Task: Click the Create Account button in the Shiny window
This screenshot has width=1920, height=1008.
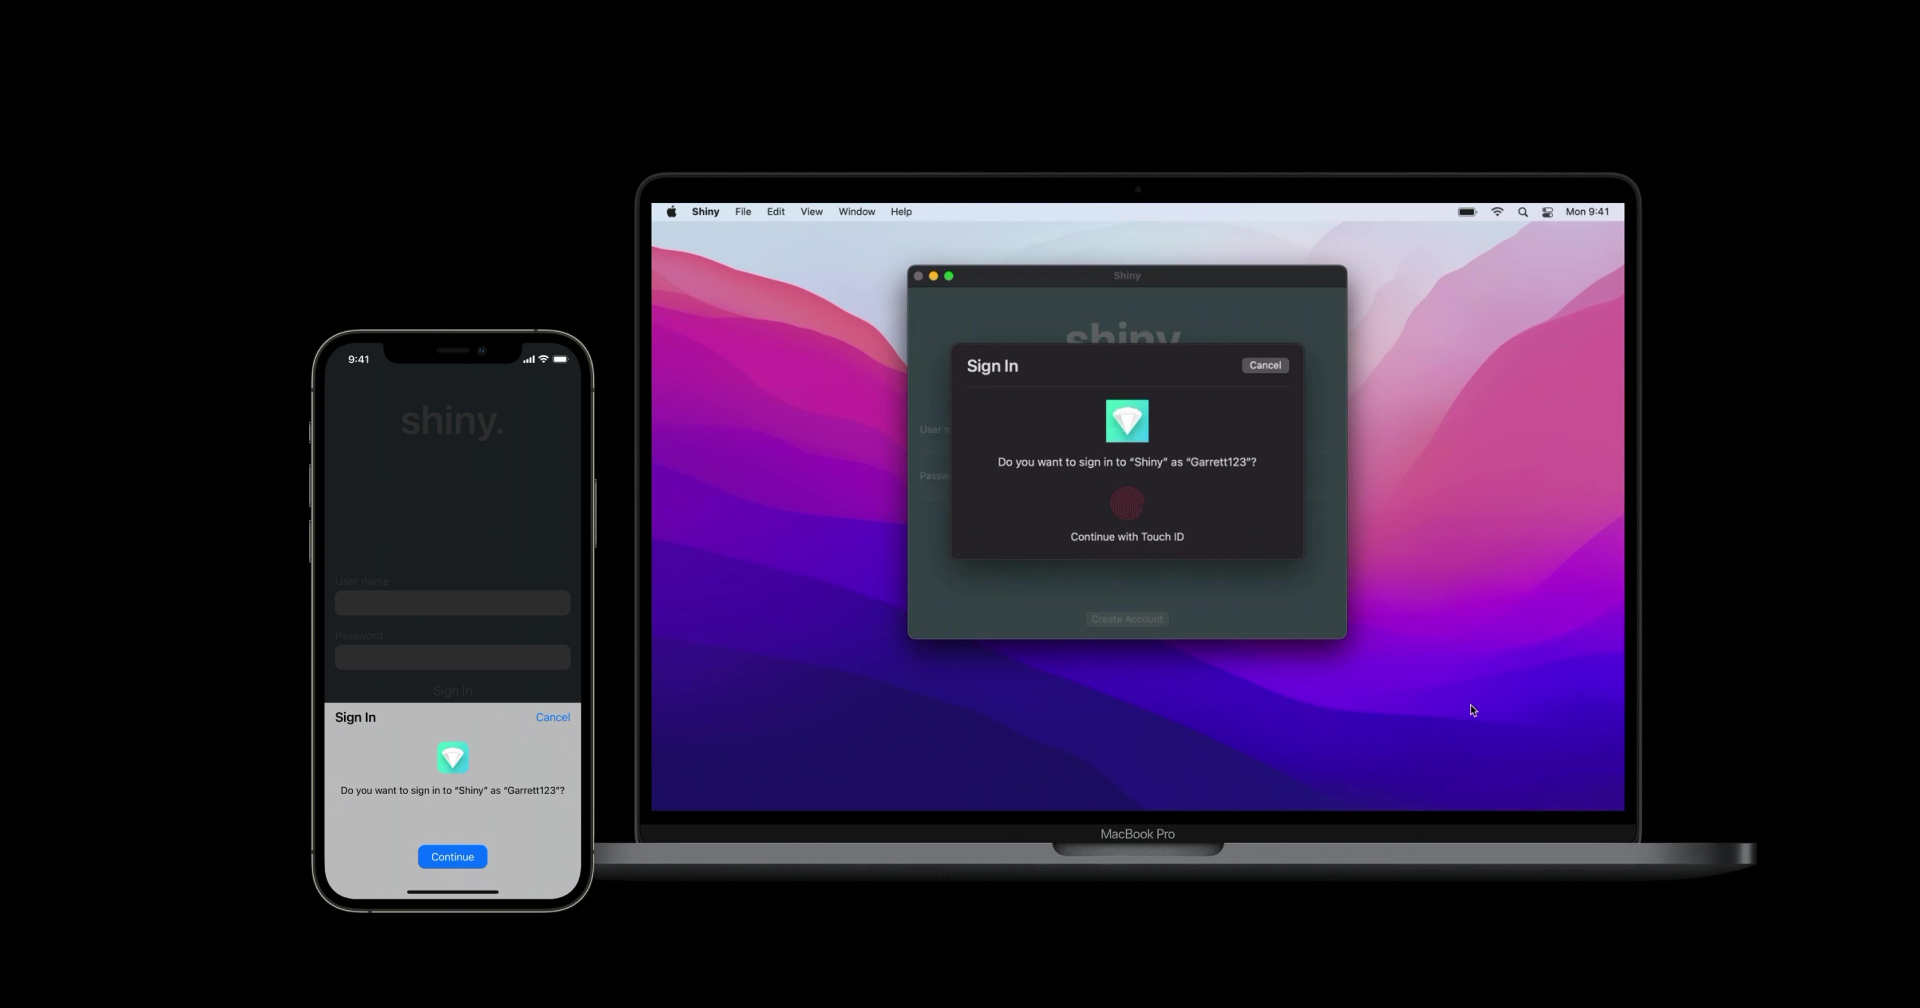Action: [1127, 619]
